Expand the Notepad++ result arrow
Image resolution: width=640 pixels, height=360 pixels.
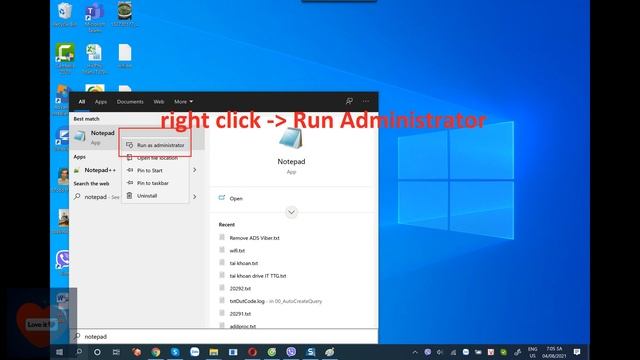point(195,170)
